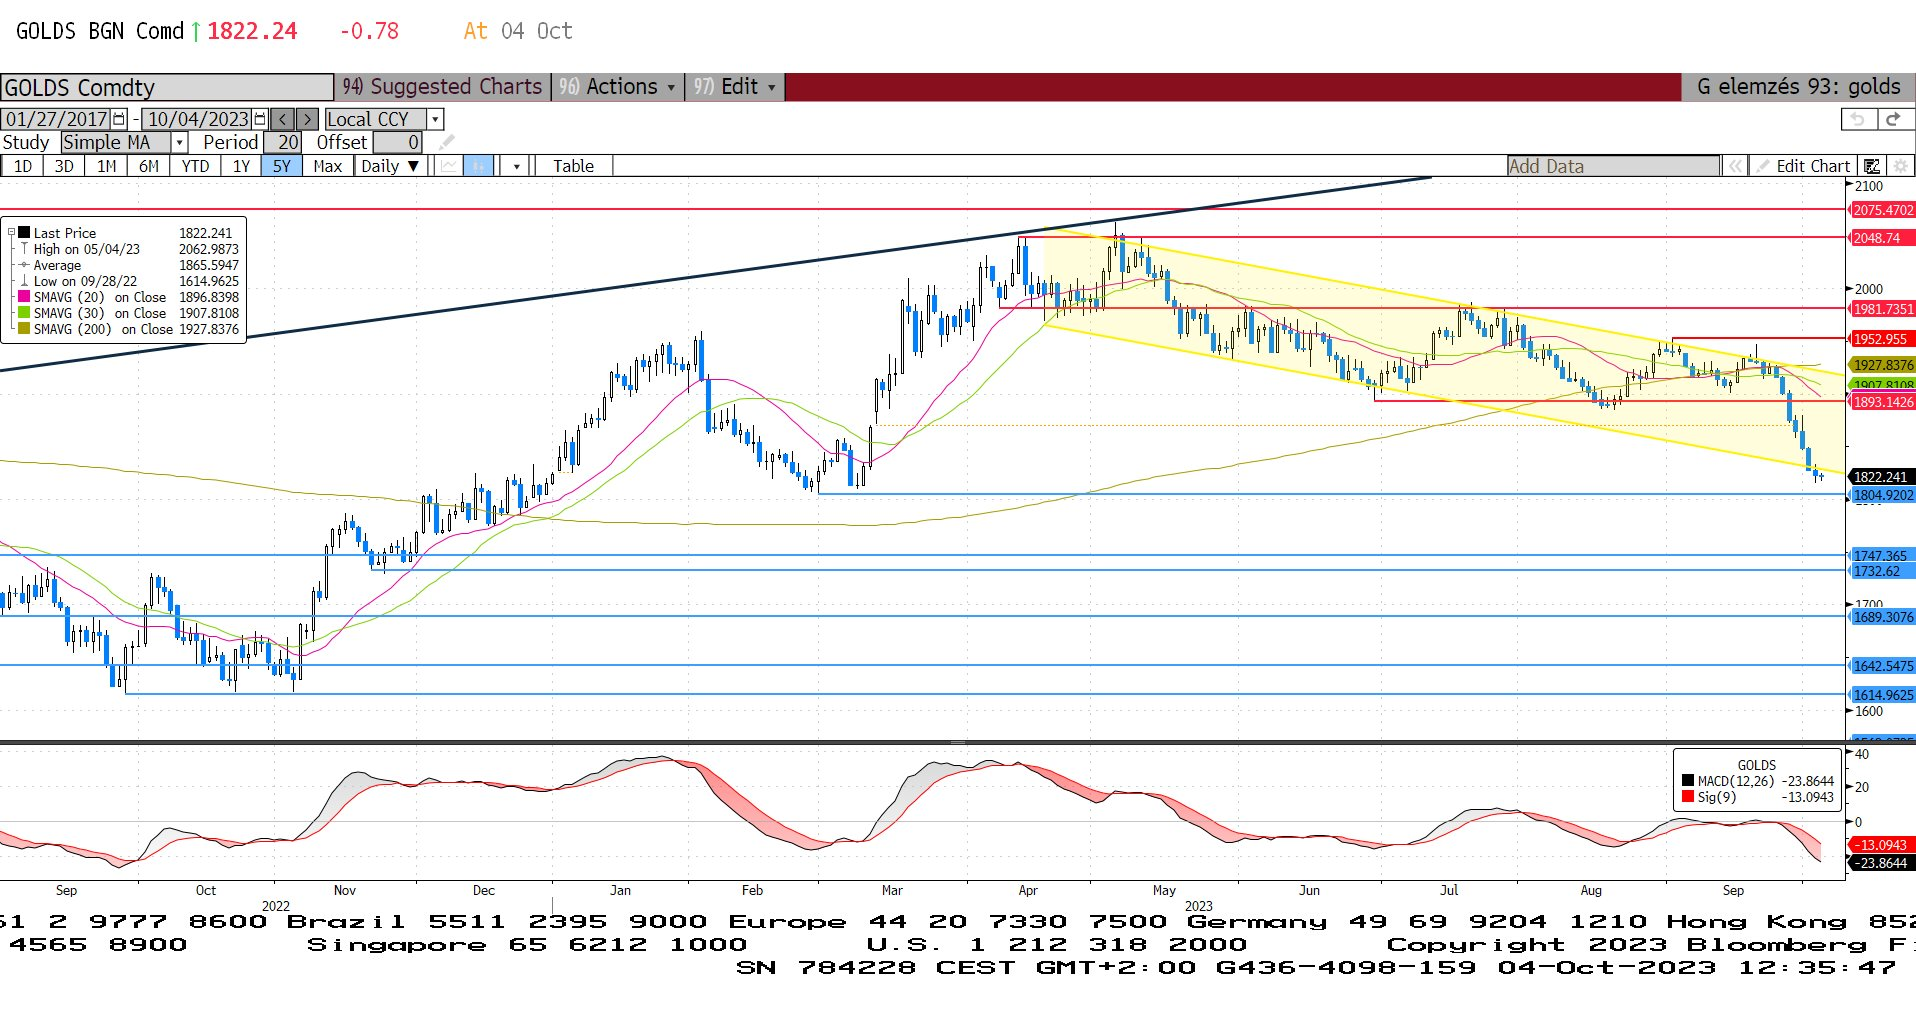
Task: Click the 2075.4702 price level label
Action: tap(1883, 210)
